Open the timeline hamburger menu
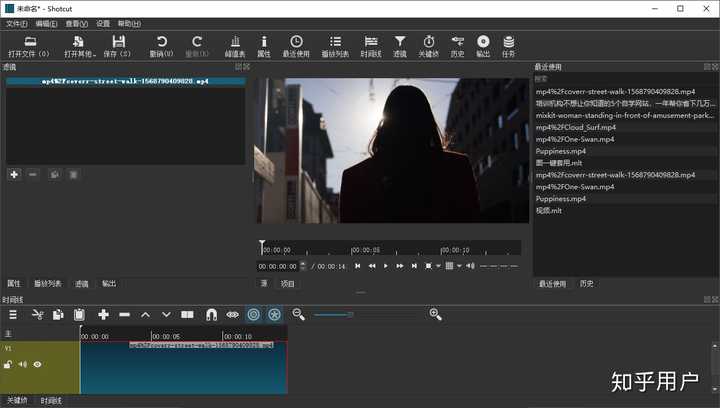This screenshot has height=408, width=720. pyautogui.click(x=13, y=314)
